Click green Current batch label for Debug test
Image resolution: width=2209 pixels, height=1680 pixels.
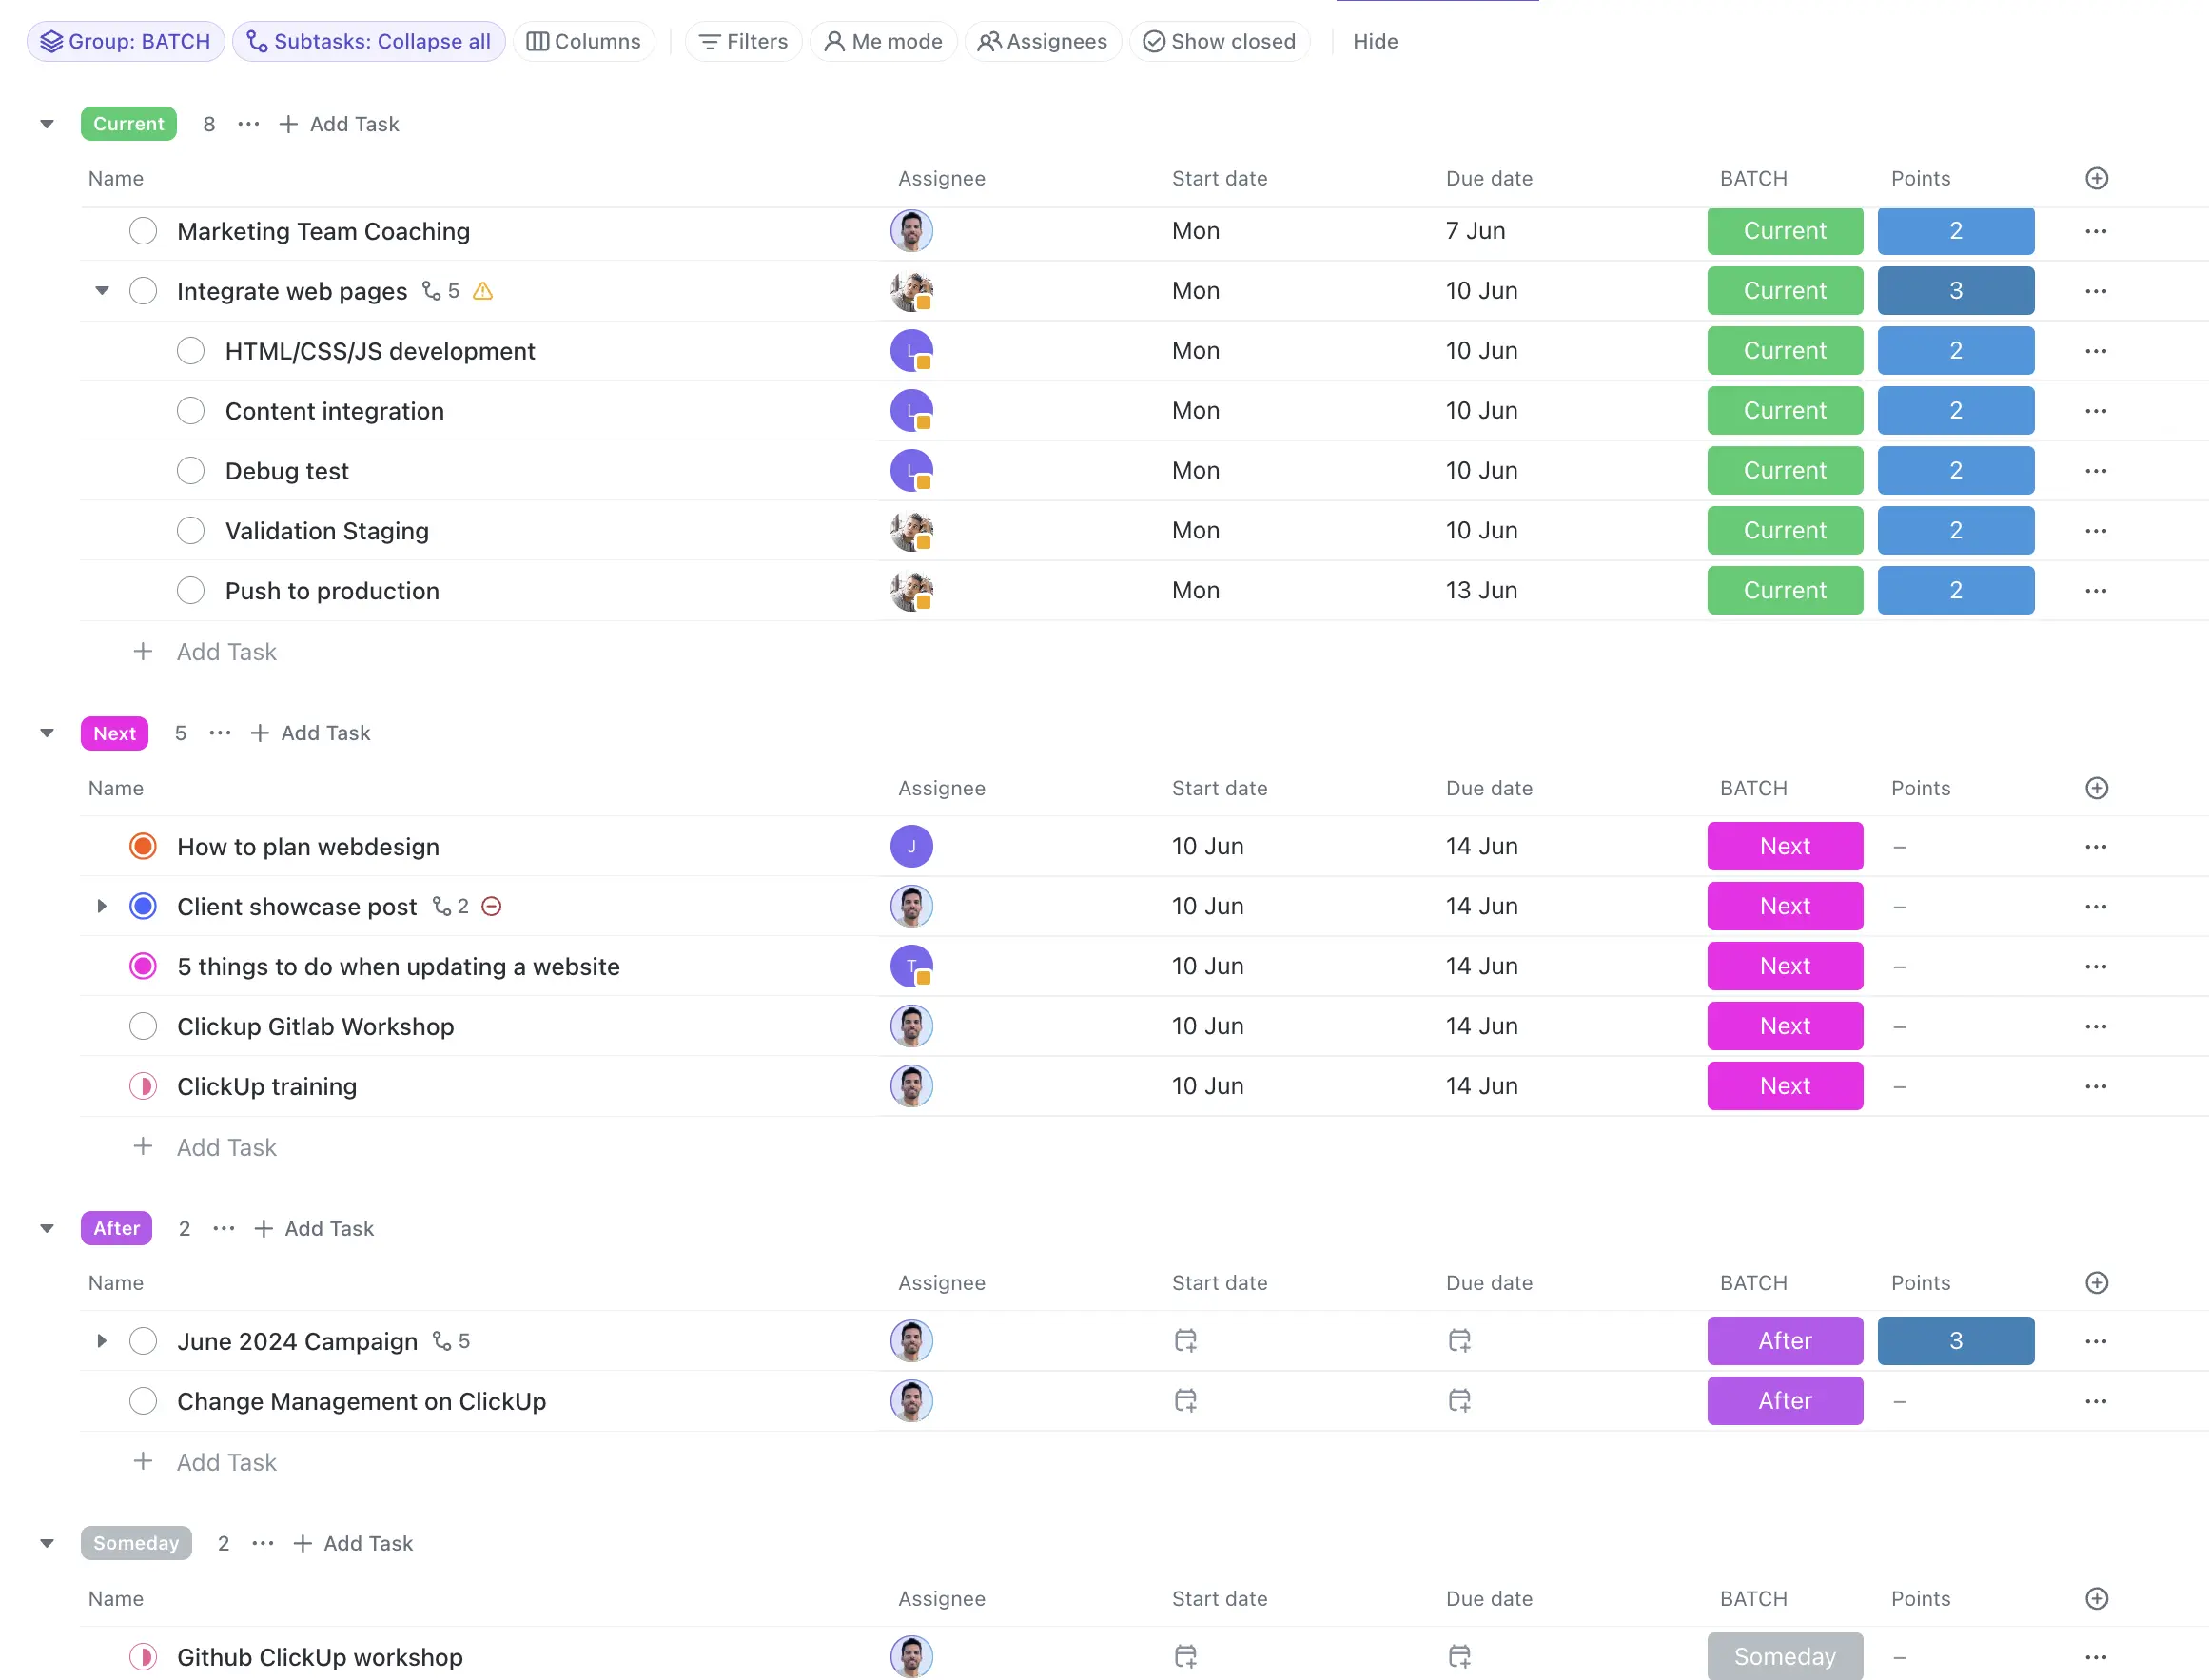tap(1785, 471)
